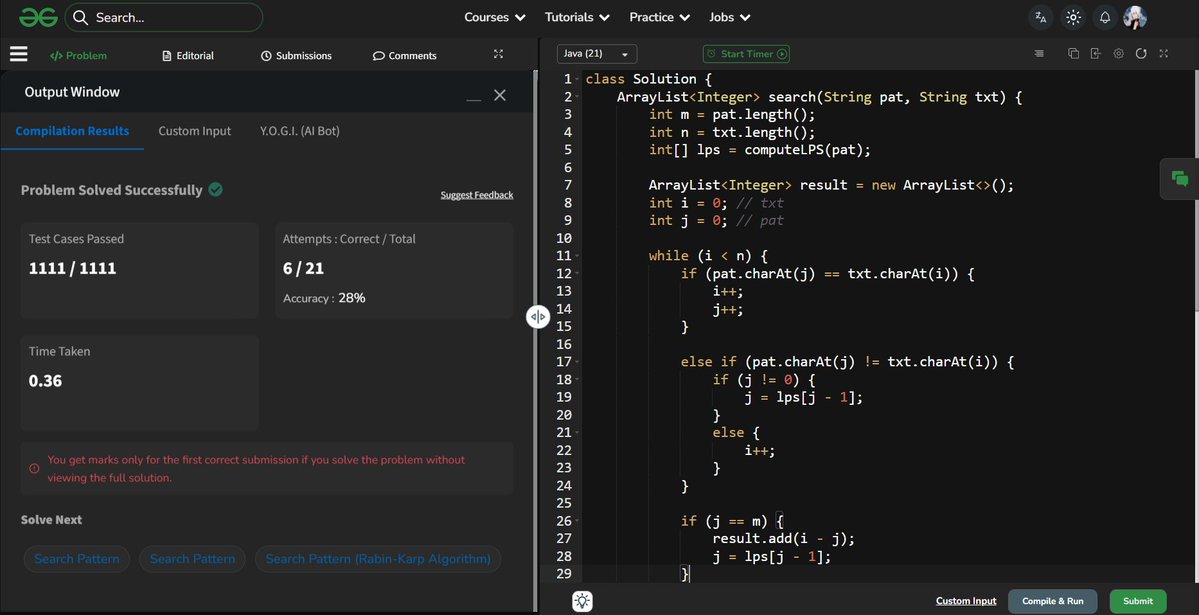Image resolution: width=1199 pixels, height=615 pixels.
Task: Click the editor exit-arrow icon
Action: click(x=1096, y=54)
